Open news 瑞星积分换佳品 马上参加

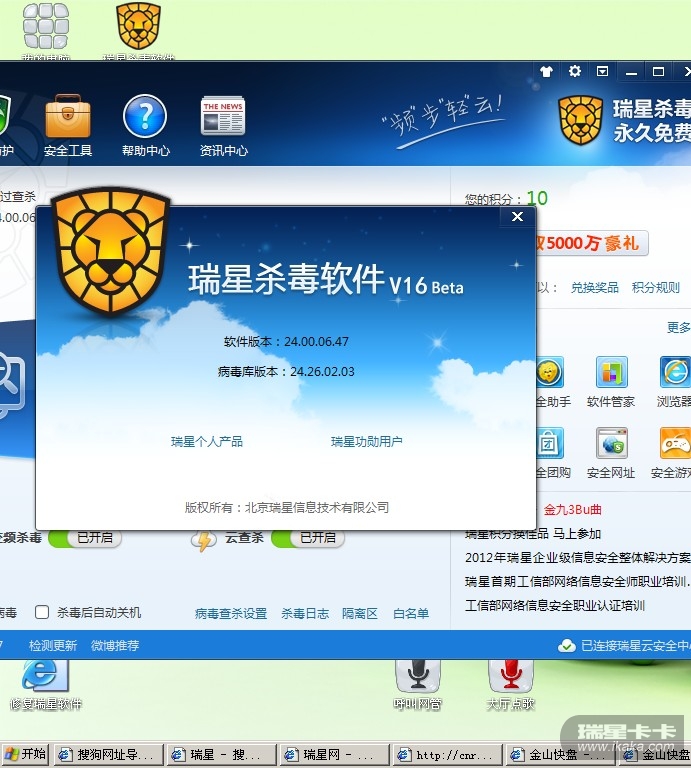coord(533,534)
